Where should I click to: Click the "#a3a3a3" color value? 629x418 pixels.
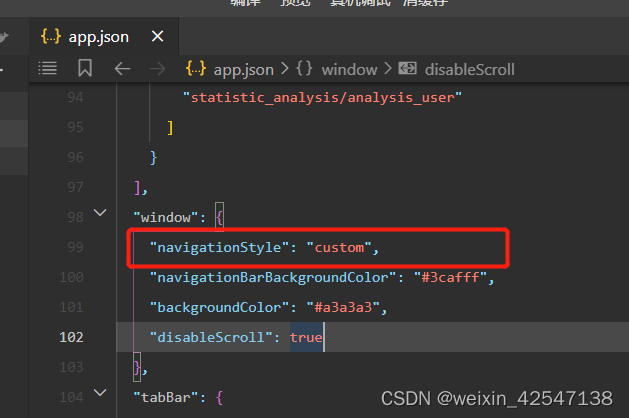(x=343, y=308)
